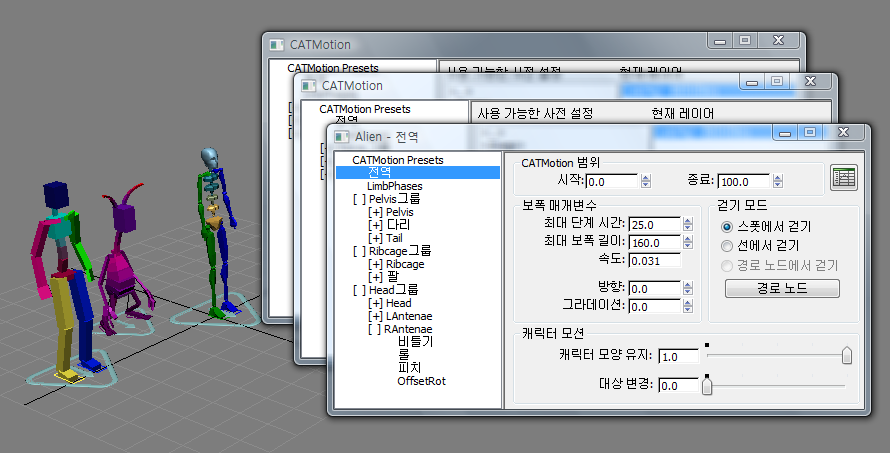Image resolution: width=890 pixels, height=453 pixels.
Task: Click 사용 가능한 사전 설정 label in middle window
Action: [535, 114]
